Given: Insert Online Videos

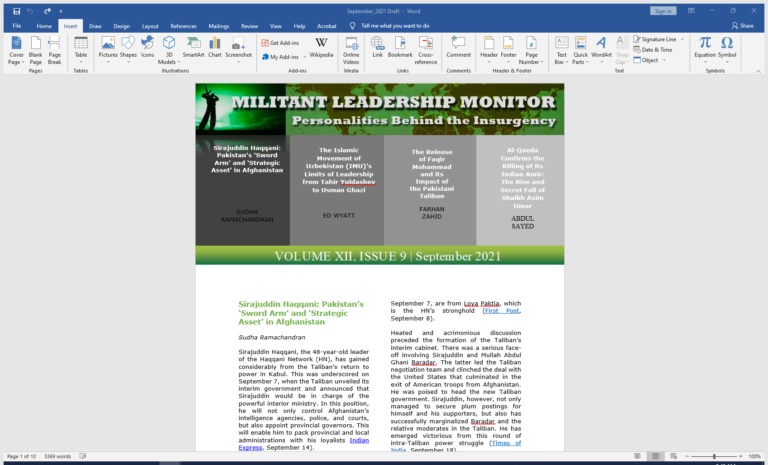Looking at the screenshot, I should pos(351,50).
